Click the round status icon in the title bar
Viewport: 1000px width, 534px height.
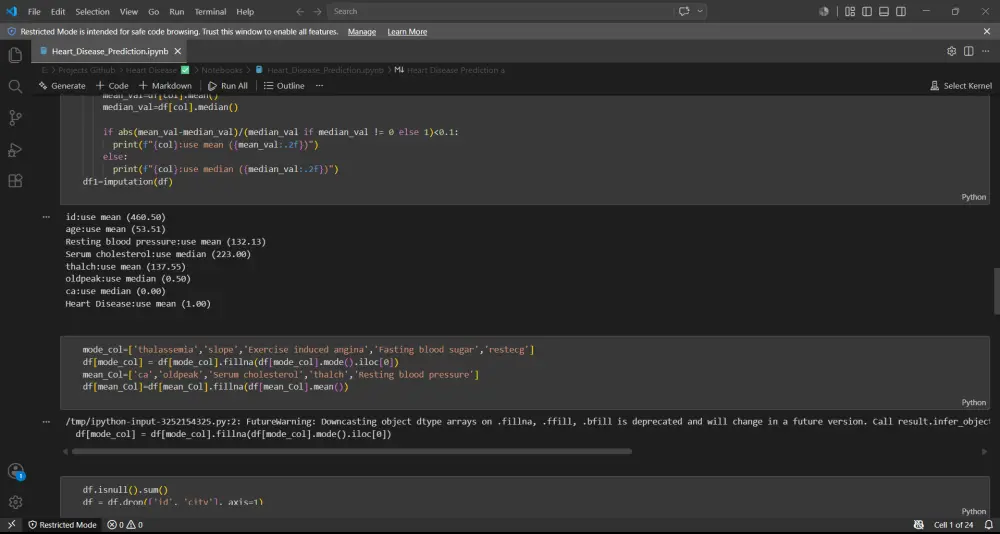824,11
